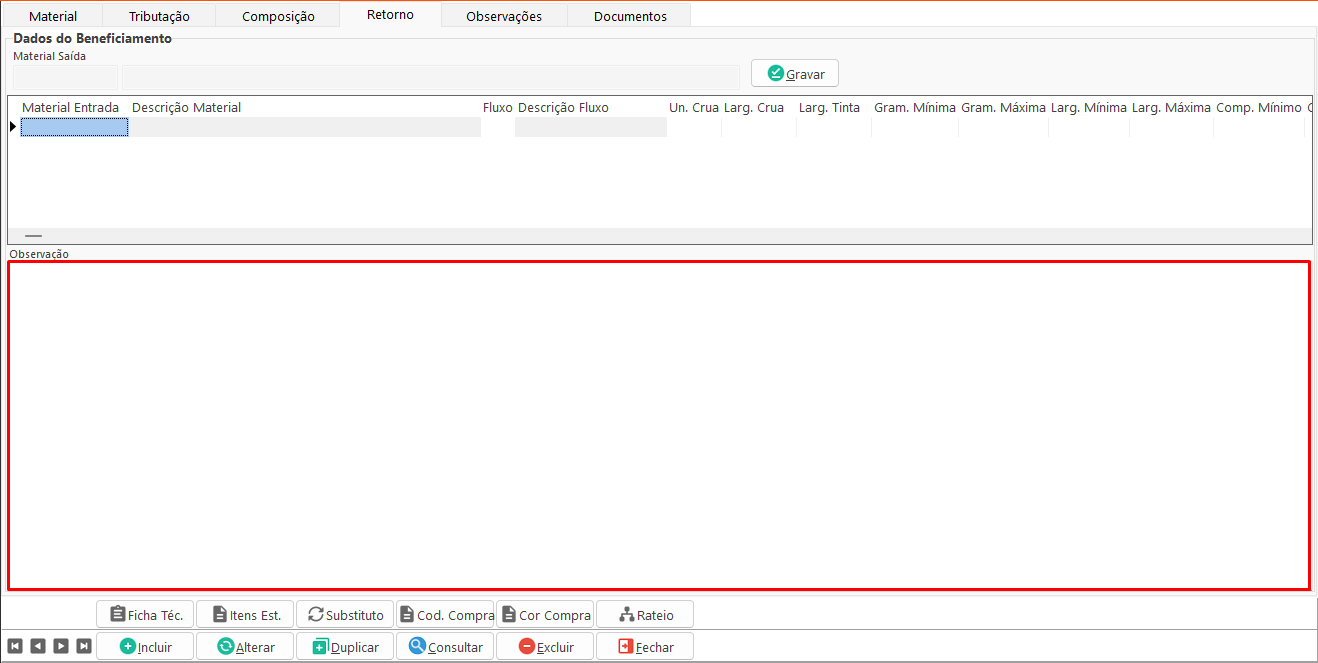Go to previous record arrow
The height and width of the screenshot is (663, 1318).
(x=37, y=646)
